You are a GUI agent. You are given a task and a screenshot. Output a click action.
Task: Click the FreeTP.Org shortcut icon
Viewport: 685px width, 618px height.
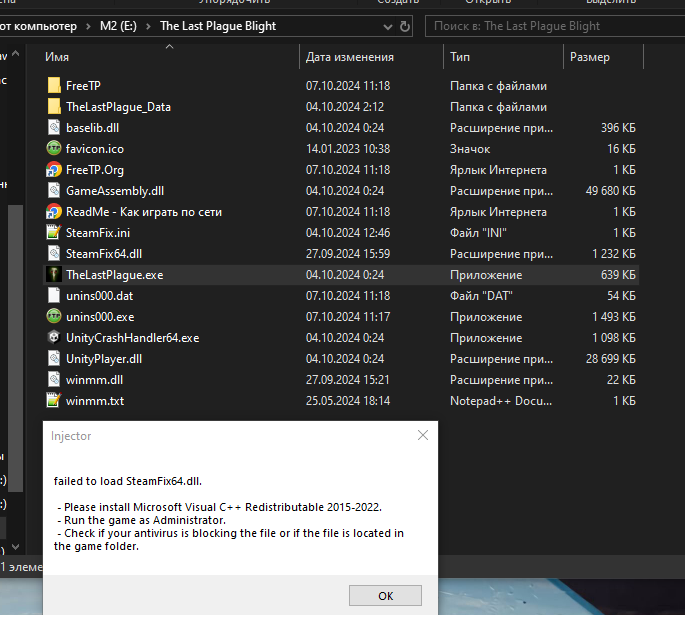click(54, 169)
